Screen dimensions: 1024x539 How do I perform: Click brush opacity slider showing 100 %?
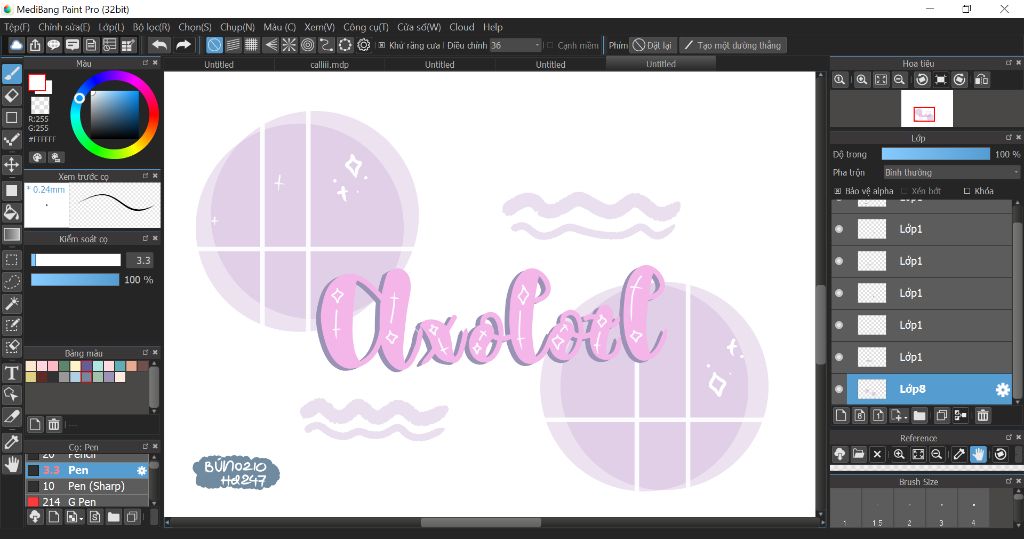76,280
